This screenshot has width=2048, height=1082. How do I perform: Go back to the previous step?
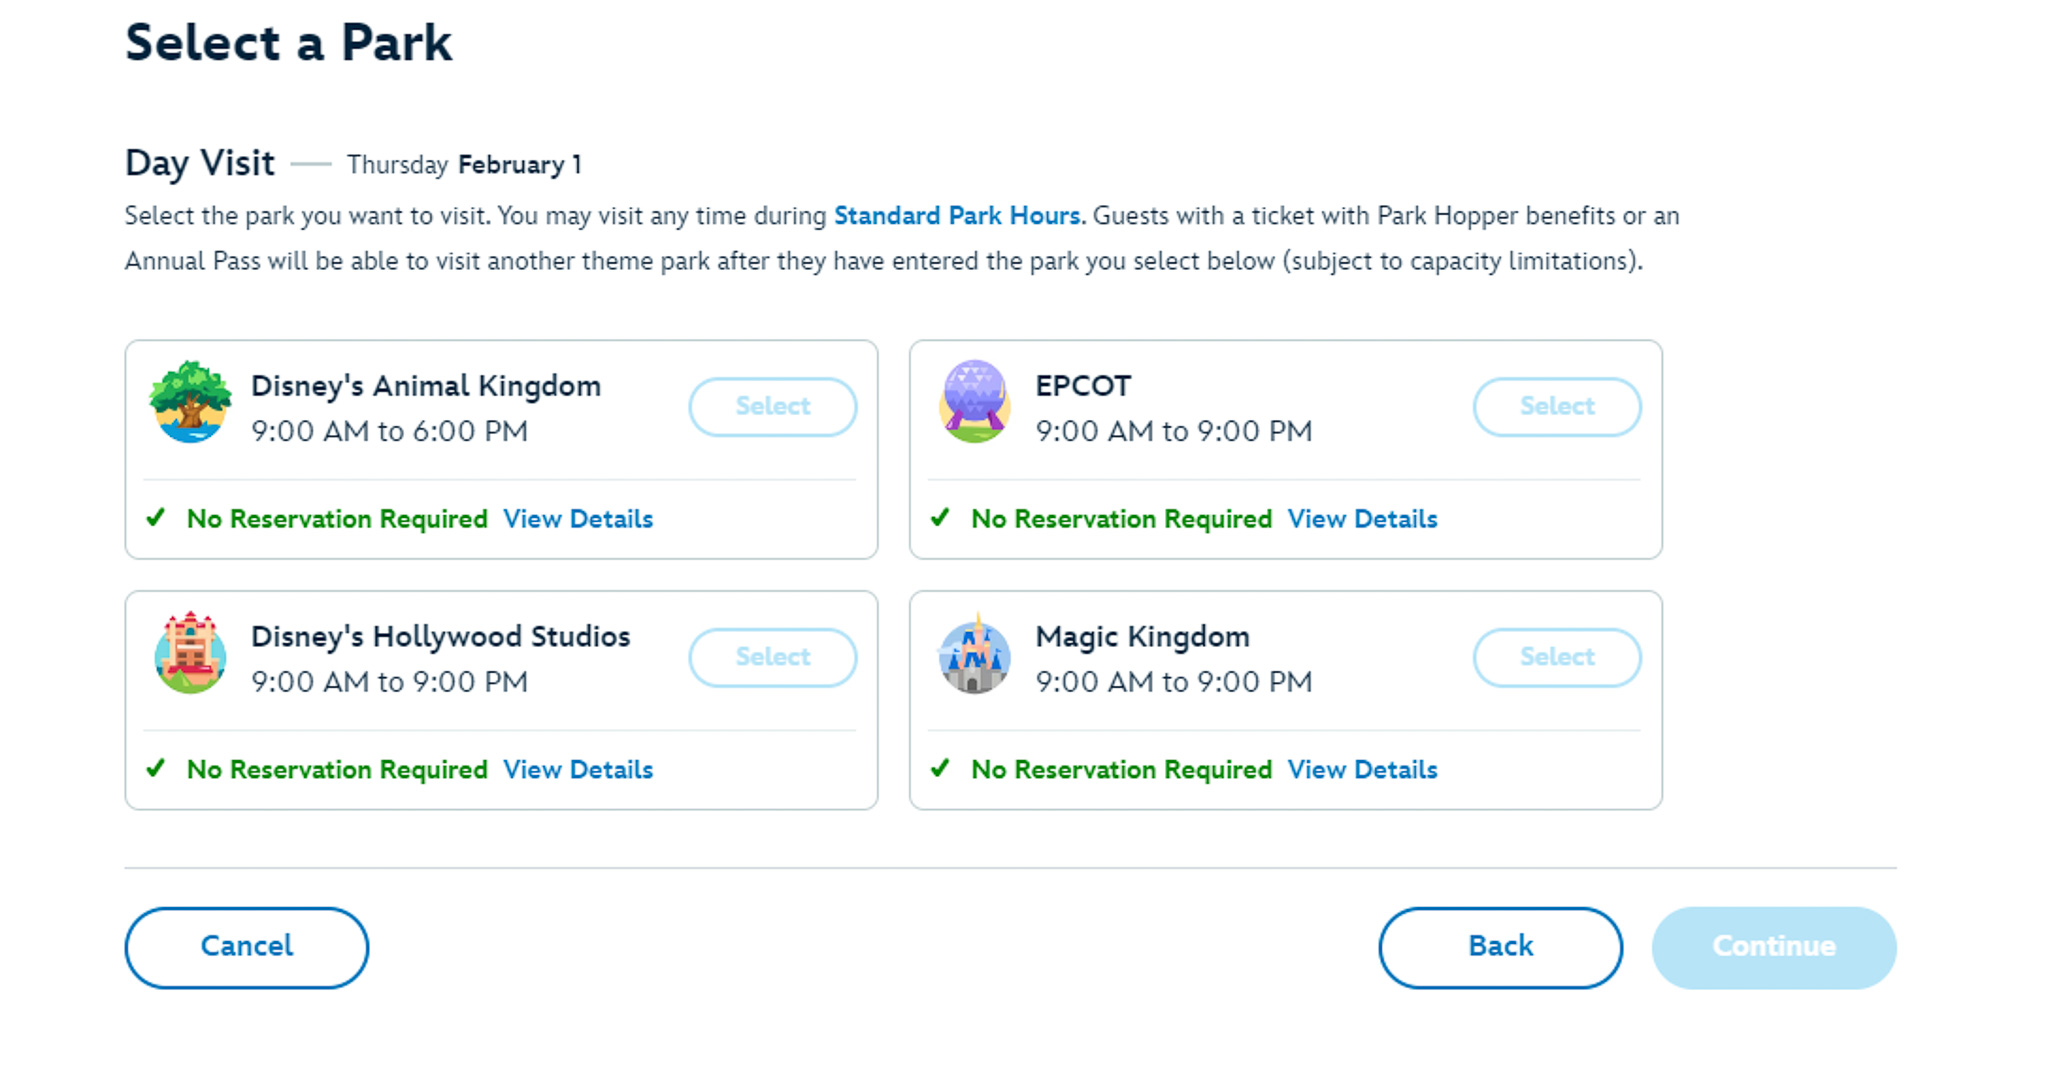coord(1500,947)
